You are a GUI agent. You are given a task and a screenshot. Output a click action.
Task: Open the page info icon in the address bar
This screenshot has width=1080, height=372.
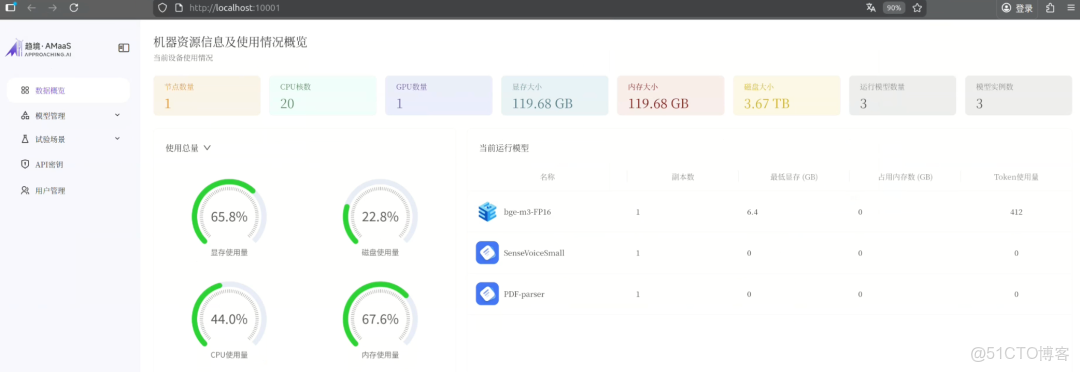[x=178, y=8]
